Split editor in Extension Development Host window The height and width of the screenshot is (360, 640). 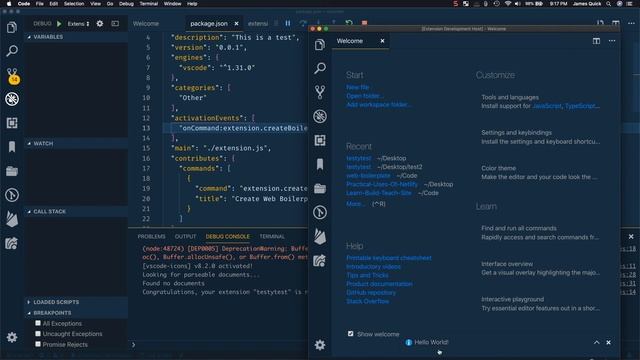tap(596, 41)
